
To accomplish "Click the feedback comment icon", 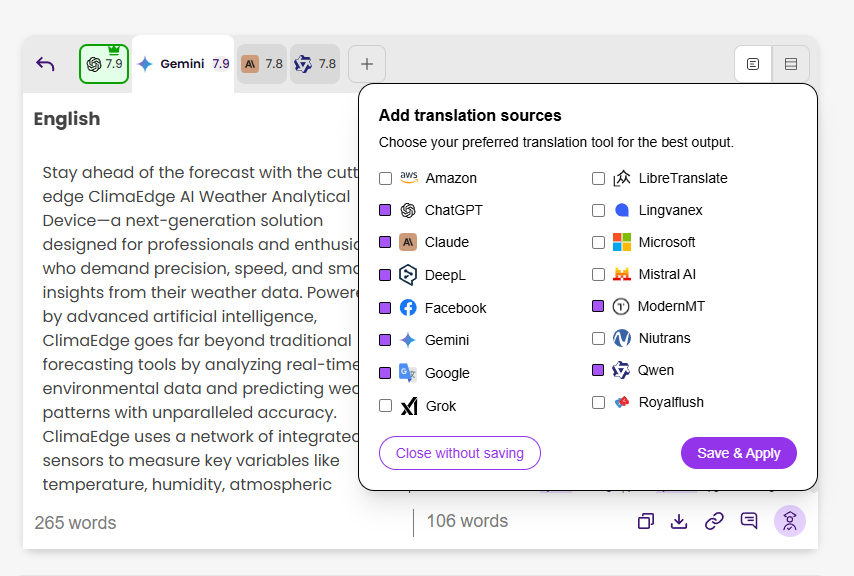I will coord(749,521).
